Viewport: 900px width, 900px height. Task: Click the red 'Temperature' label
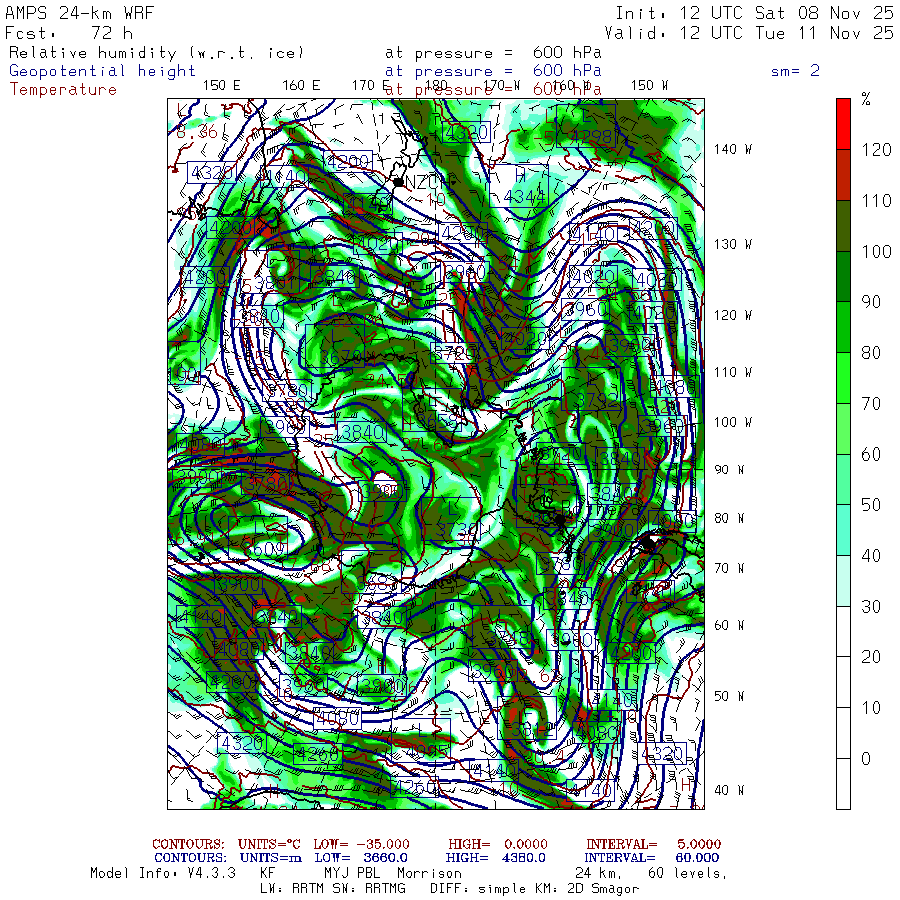point(63,90)
